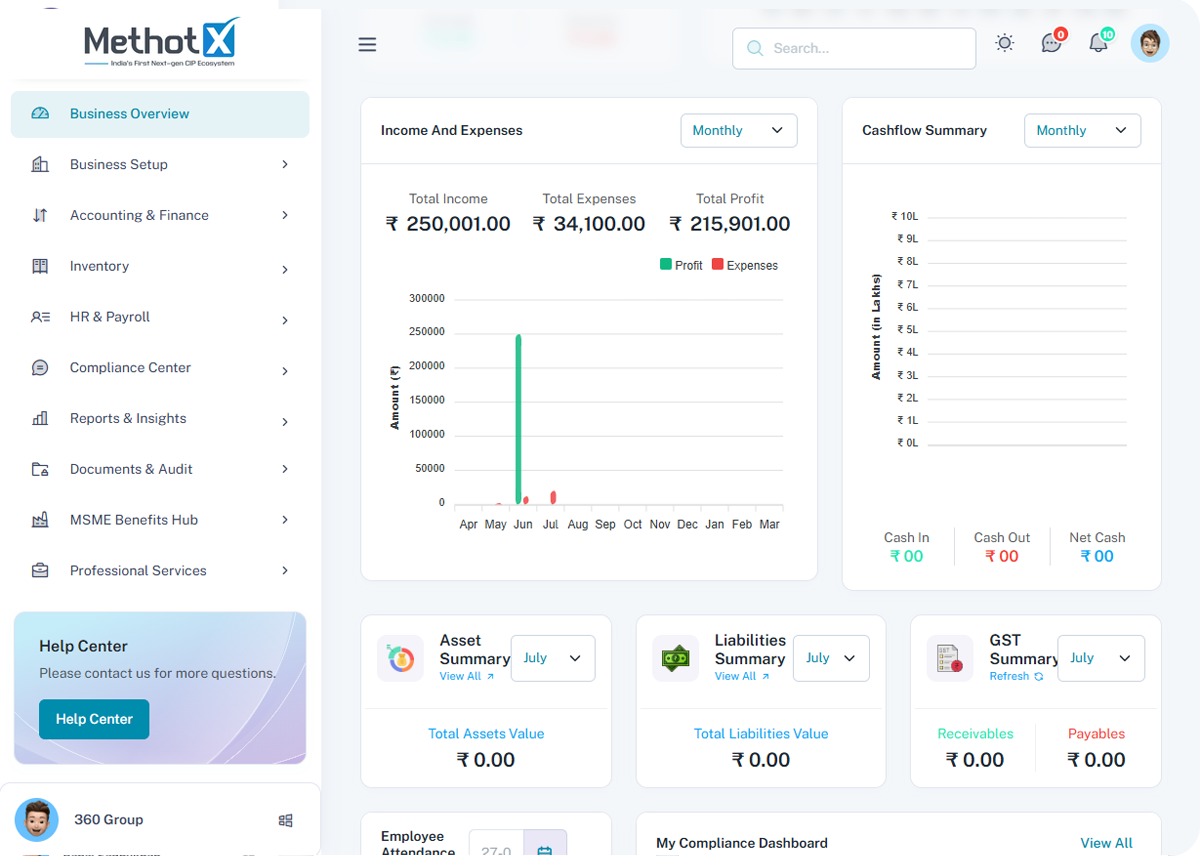This screenshot has height=858, width=1200.
Task: Click Total Income value ₹ 250,001.00
Action: click(448, 224)
